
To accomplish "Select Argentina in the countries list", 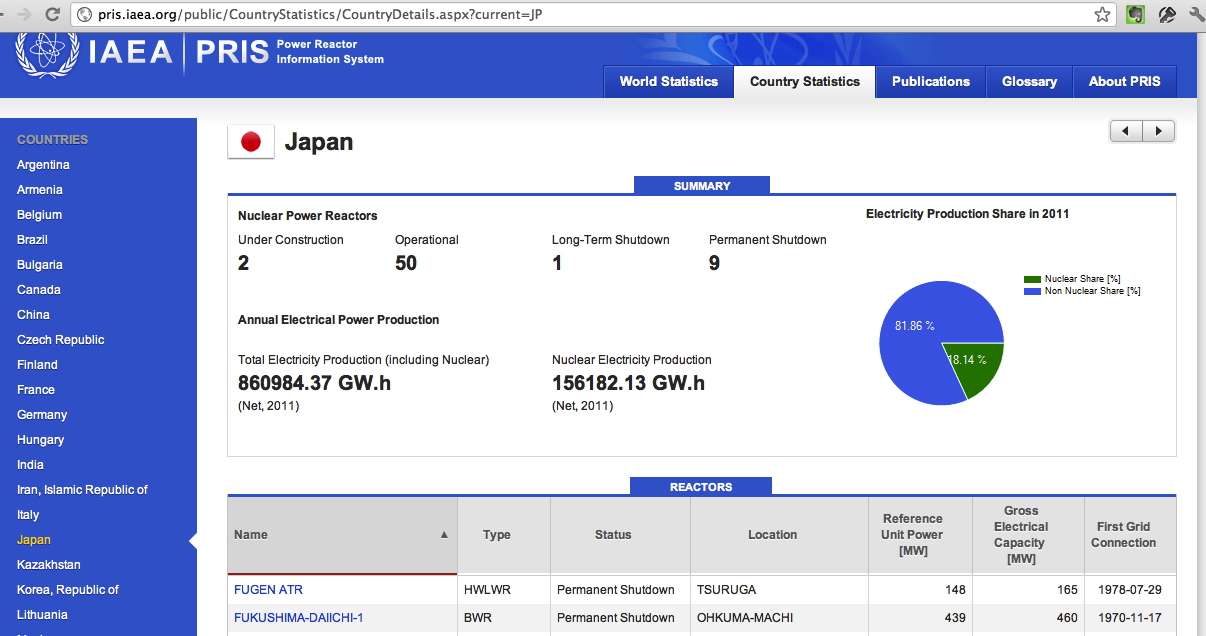I will point(43,165).
